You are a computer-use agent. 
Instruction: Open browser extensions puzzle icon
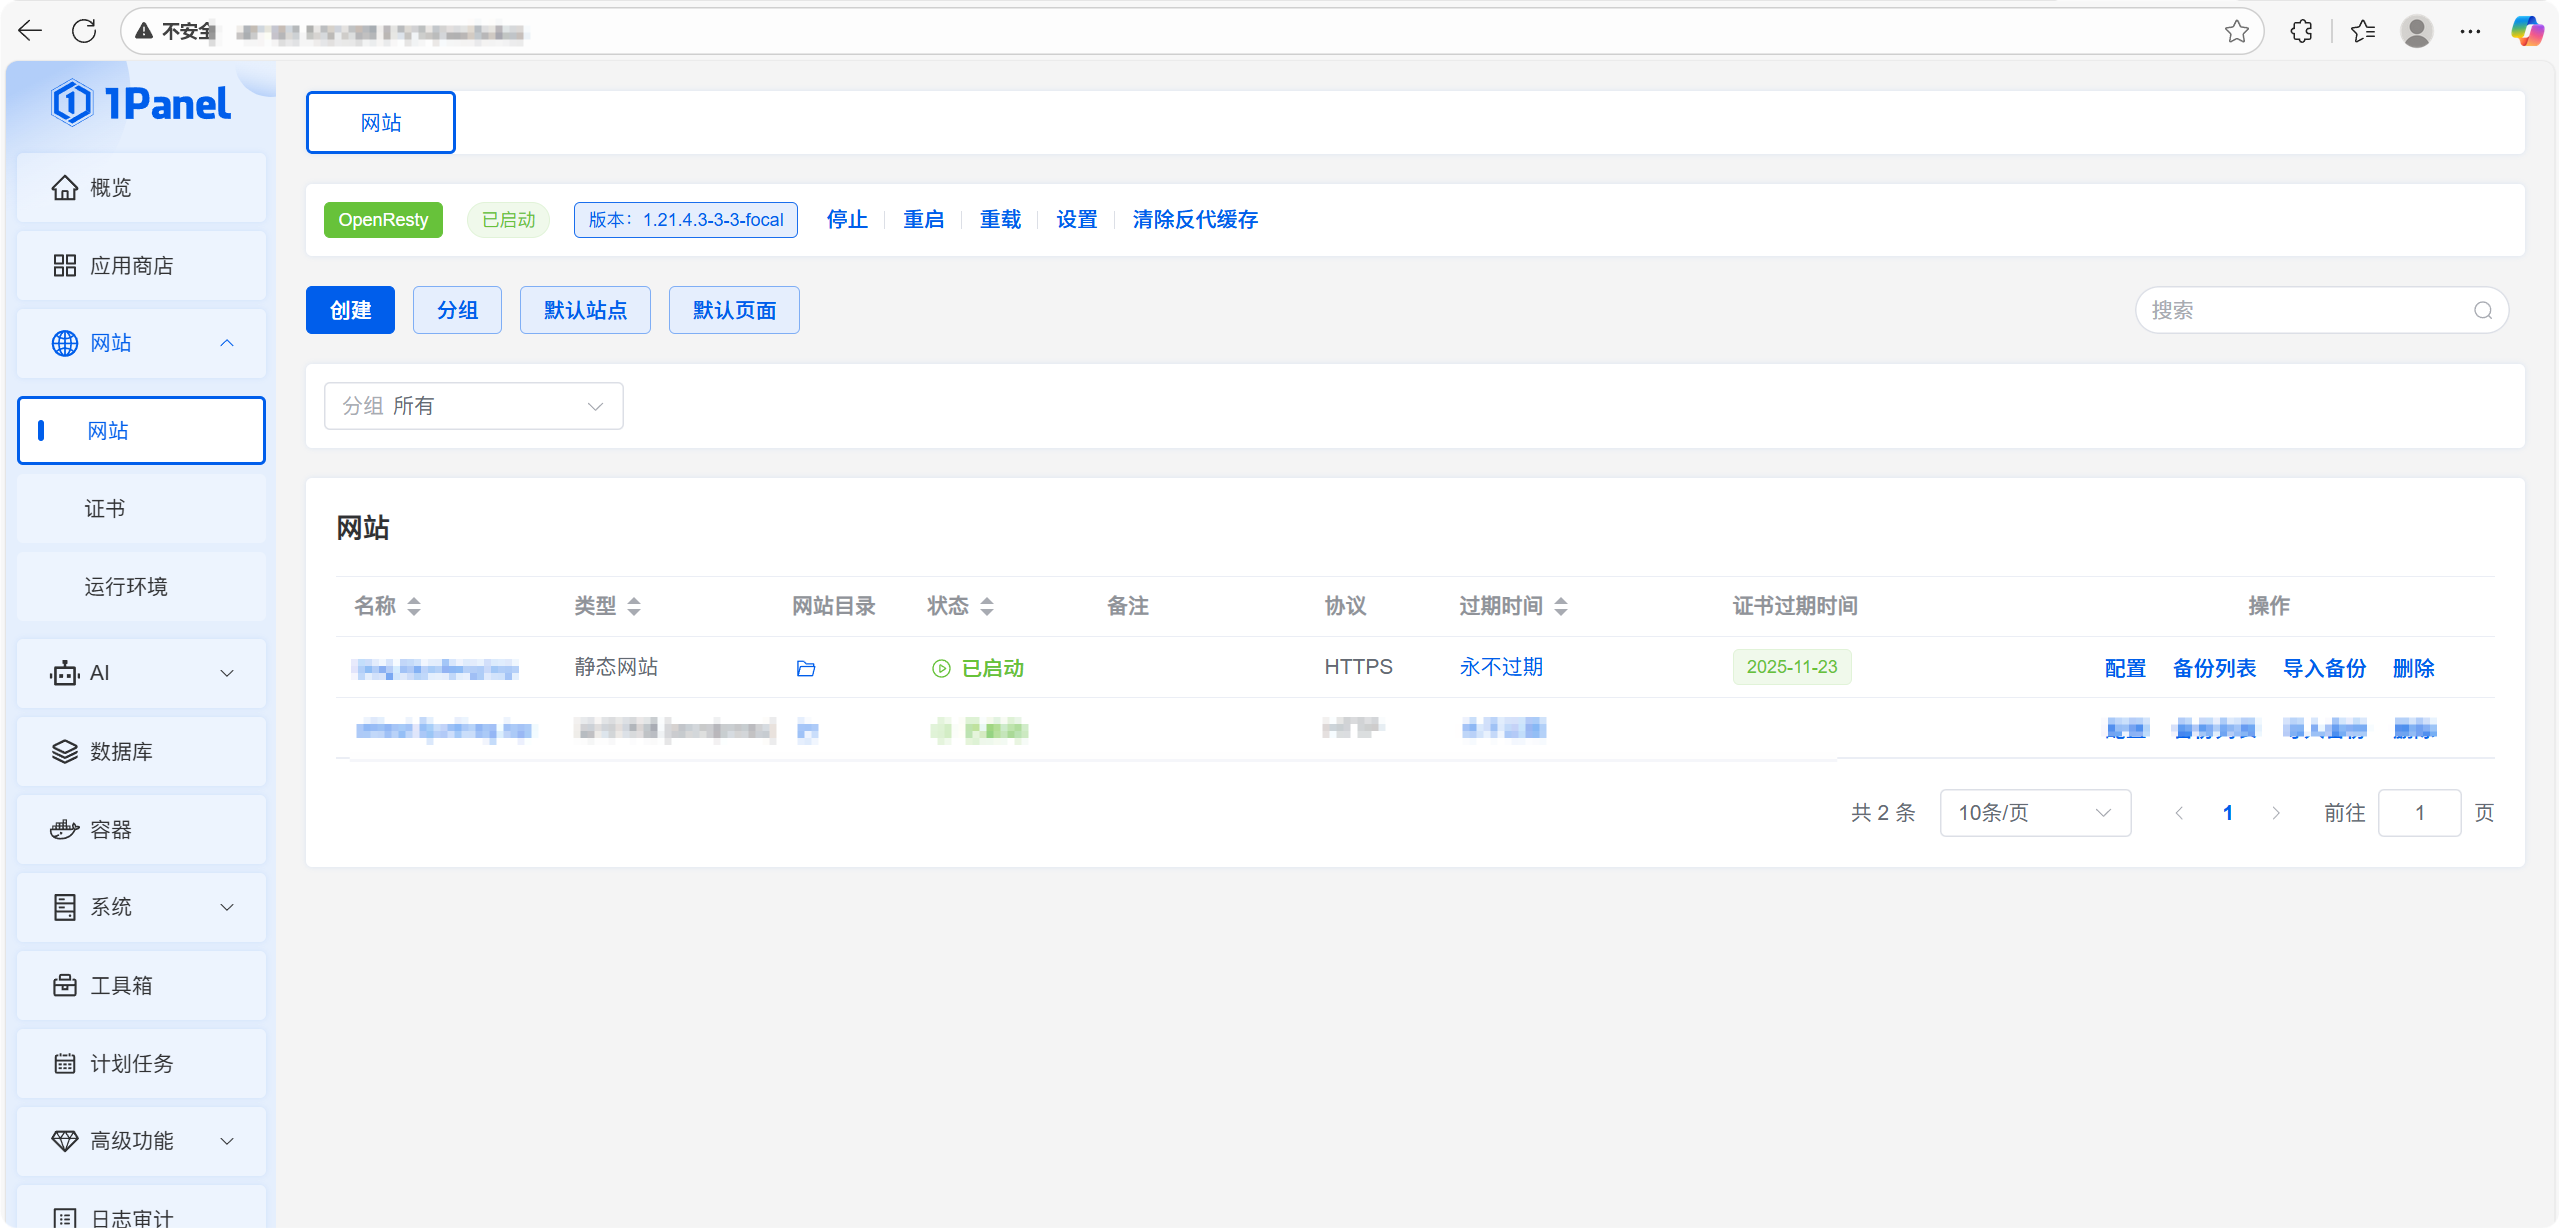pos(2301,32)
